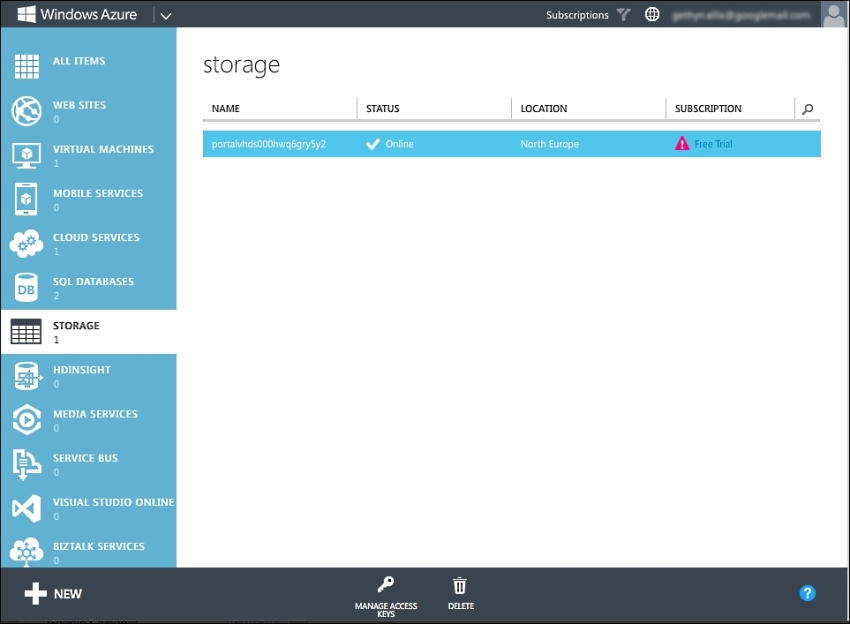Viewport: 850px width, 624px height.
Task: Click the subscriptions filter funnel icon
Action: 624,15
